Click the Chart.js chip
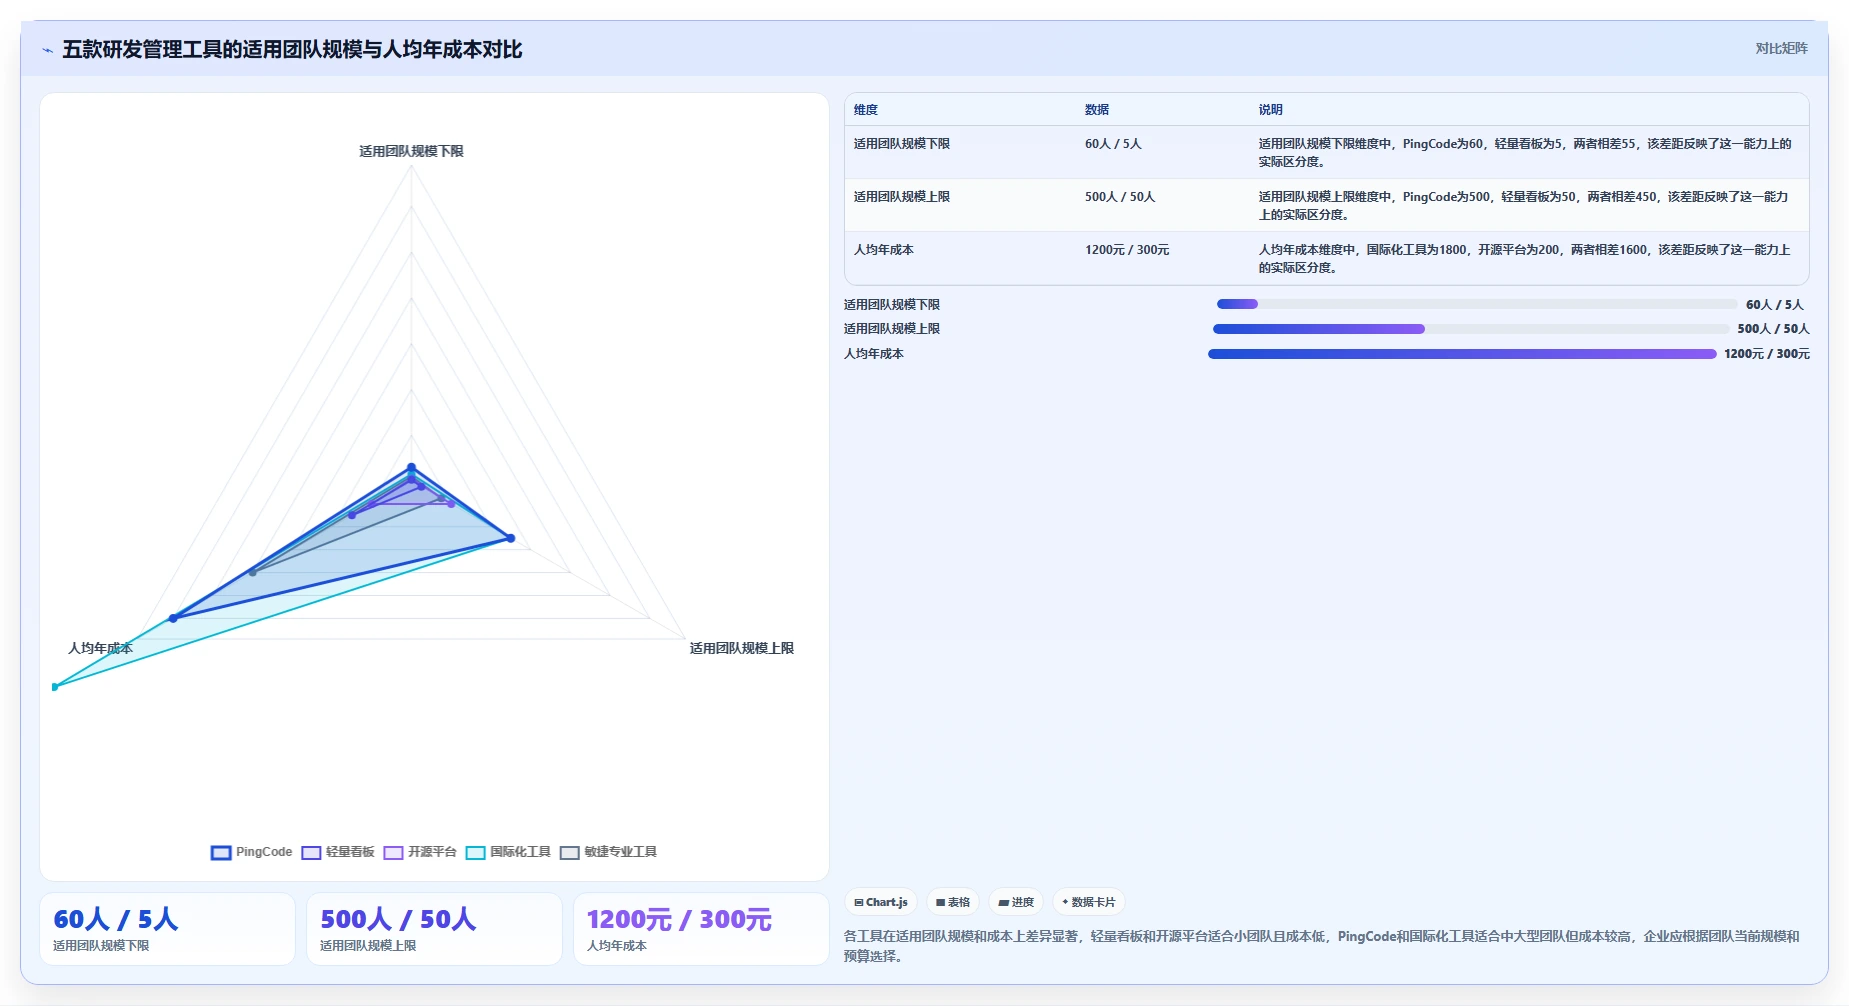The height and width of the screenshot is (1006, 1849). pyautogui.click(x=881, y=902)
